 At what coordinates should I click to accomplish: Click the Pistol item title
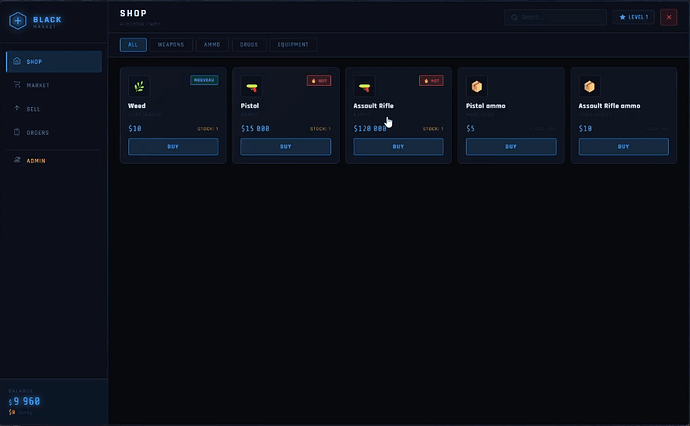250,106
